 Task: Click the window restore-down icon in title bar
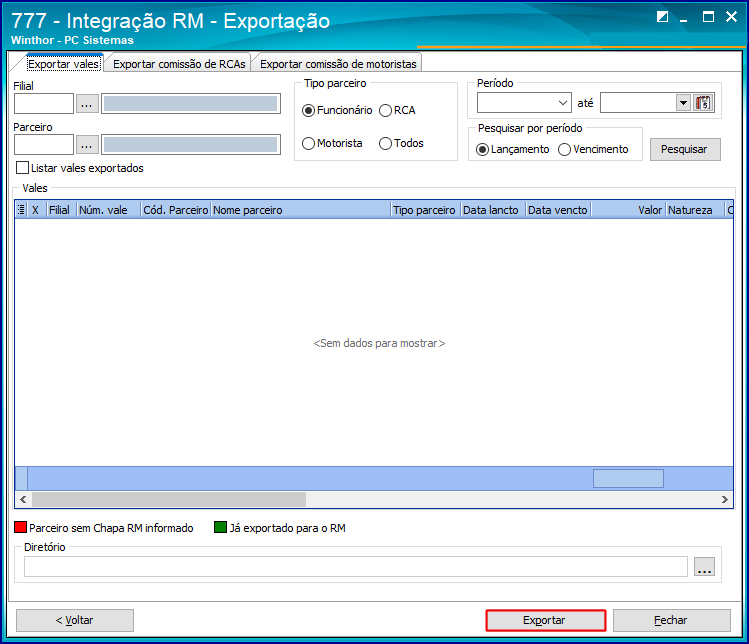click(662, 17)
